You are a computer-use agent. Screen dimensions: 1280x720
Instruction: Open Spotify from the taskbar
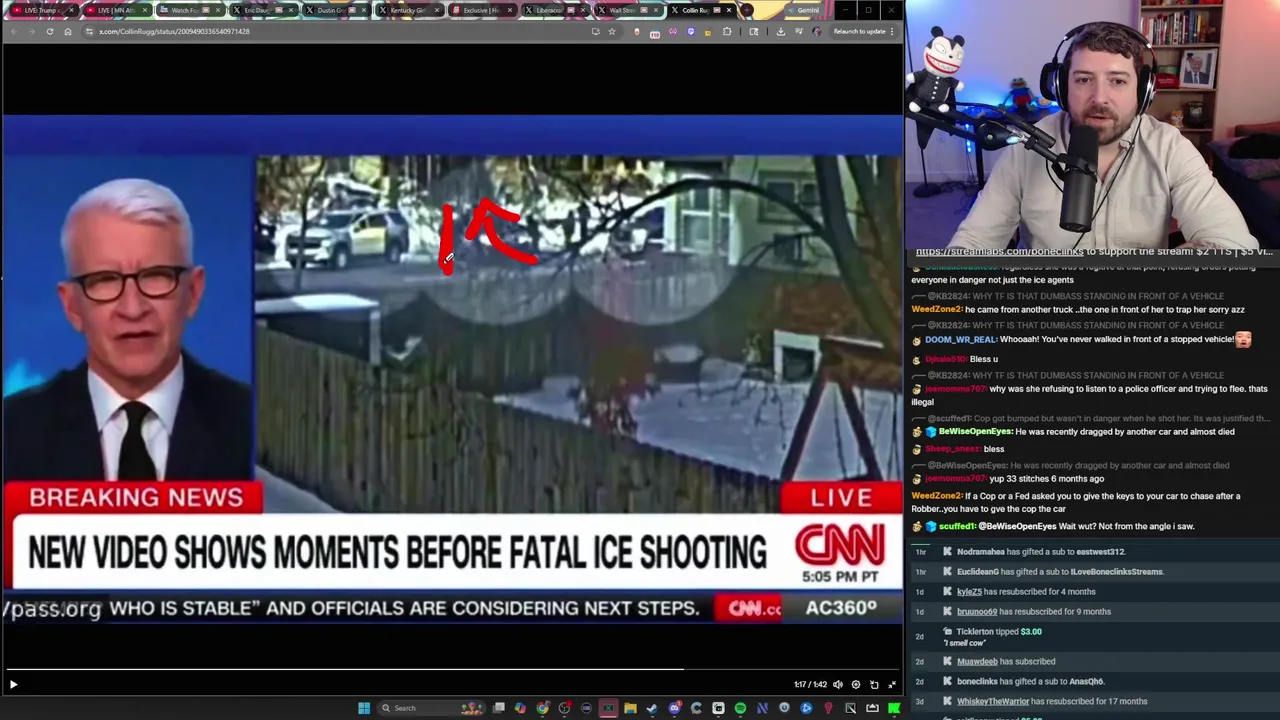coord(740,708)
